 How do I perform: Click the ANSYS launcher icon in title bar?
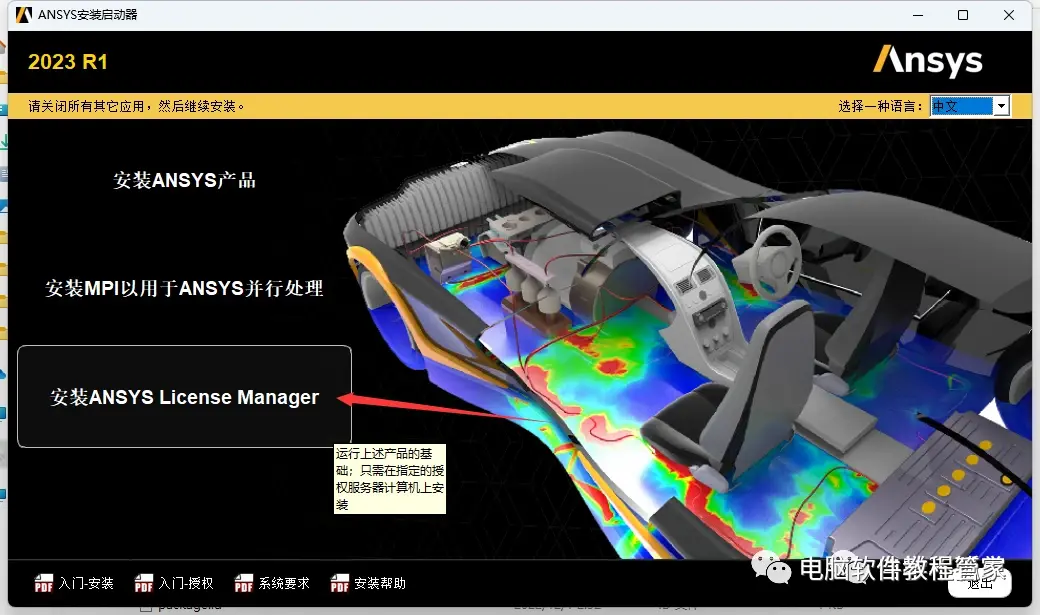pos(24,15)
